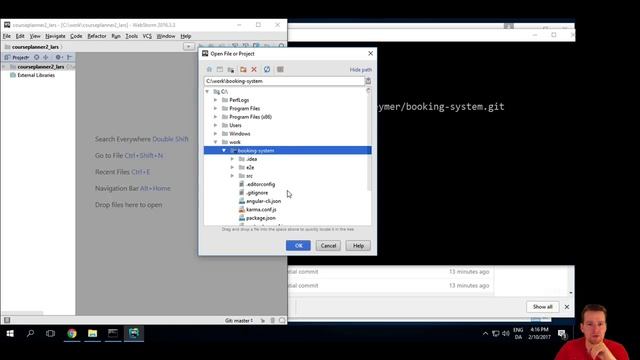Click taskbar search icon
Screen dimensions: 640x360
31,333
